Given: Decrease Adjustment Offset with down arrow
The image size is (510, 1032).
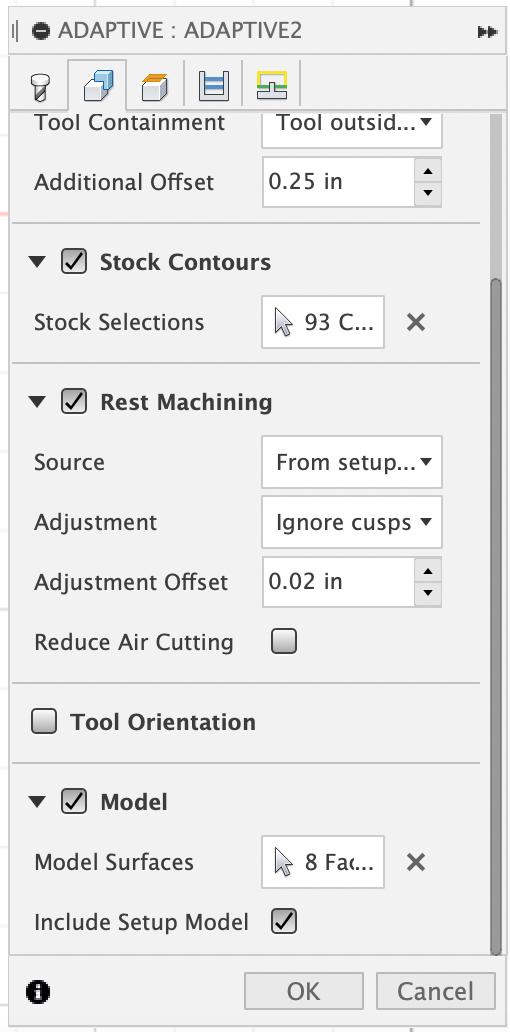Looking at the screenshot, I should tap(428, 594).
